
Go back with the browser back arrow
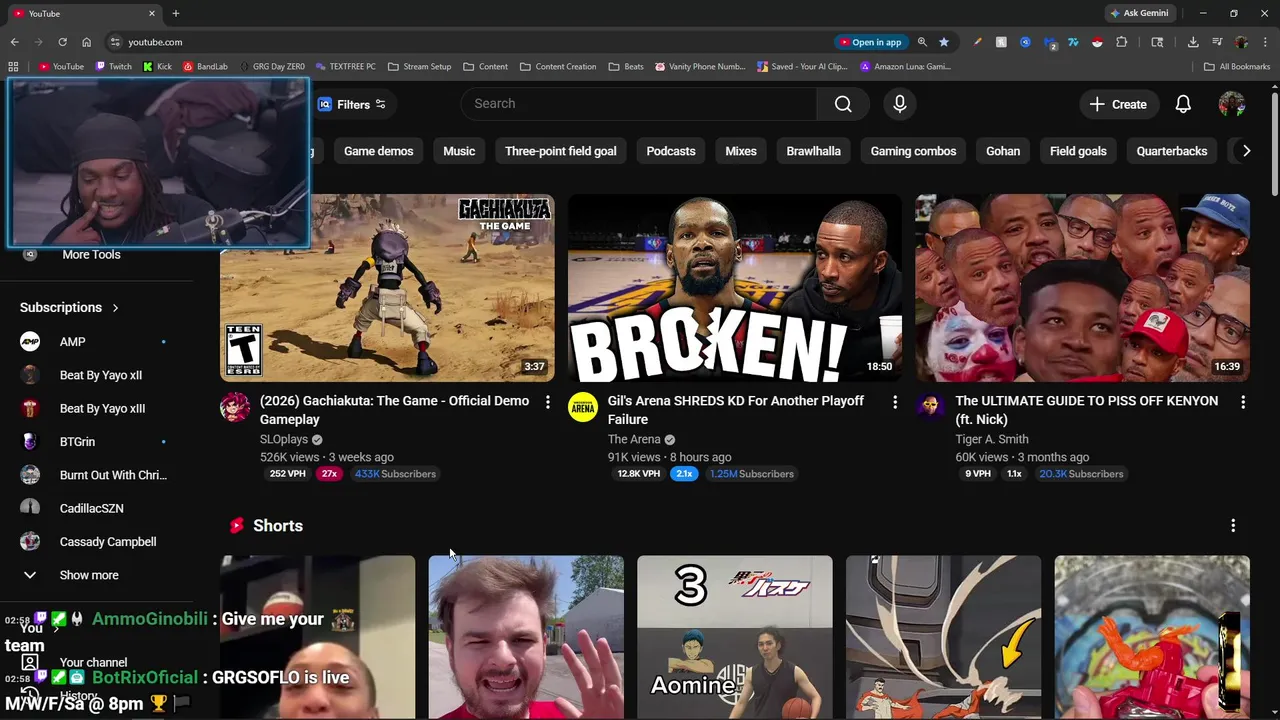[14, 42]
